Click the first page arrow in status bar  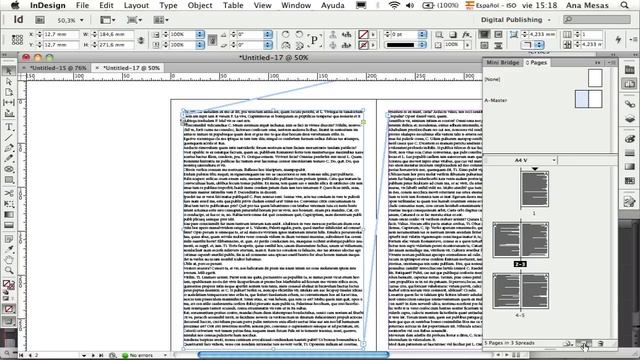(22, 356)
